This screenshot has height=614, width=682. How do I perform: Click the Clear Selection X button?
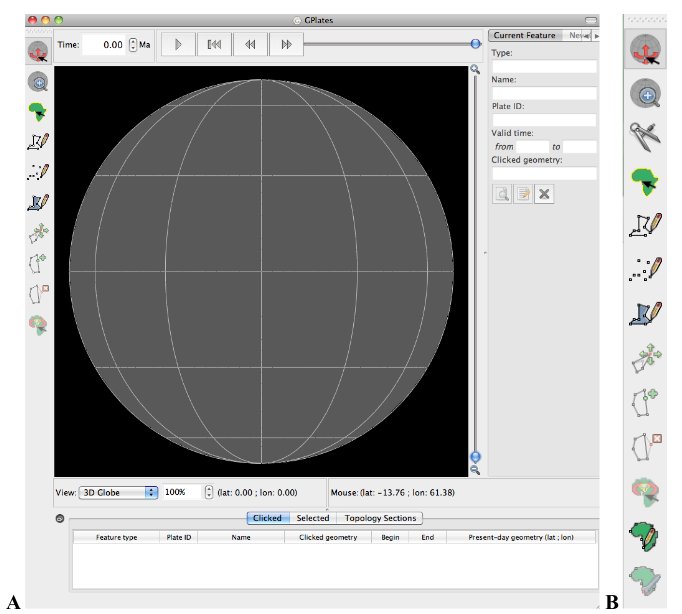coord(544,194)
